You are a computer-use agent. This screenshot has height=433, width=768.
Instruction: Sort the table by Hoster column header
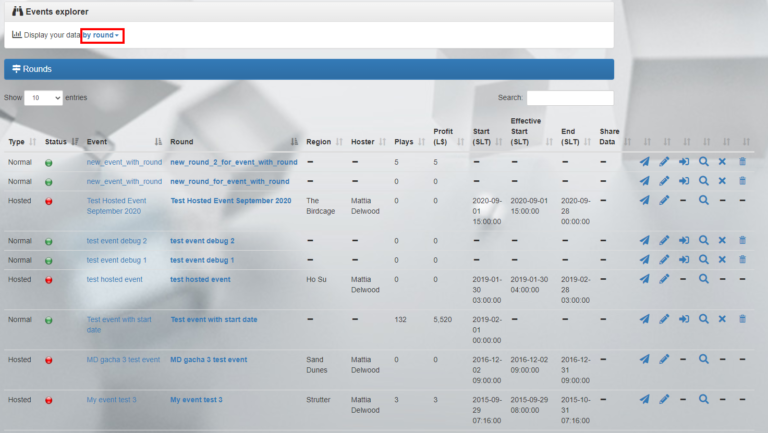363,142
